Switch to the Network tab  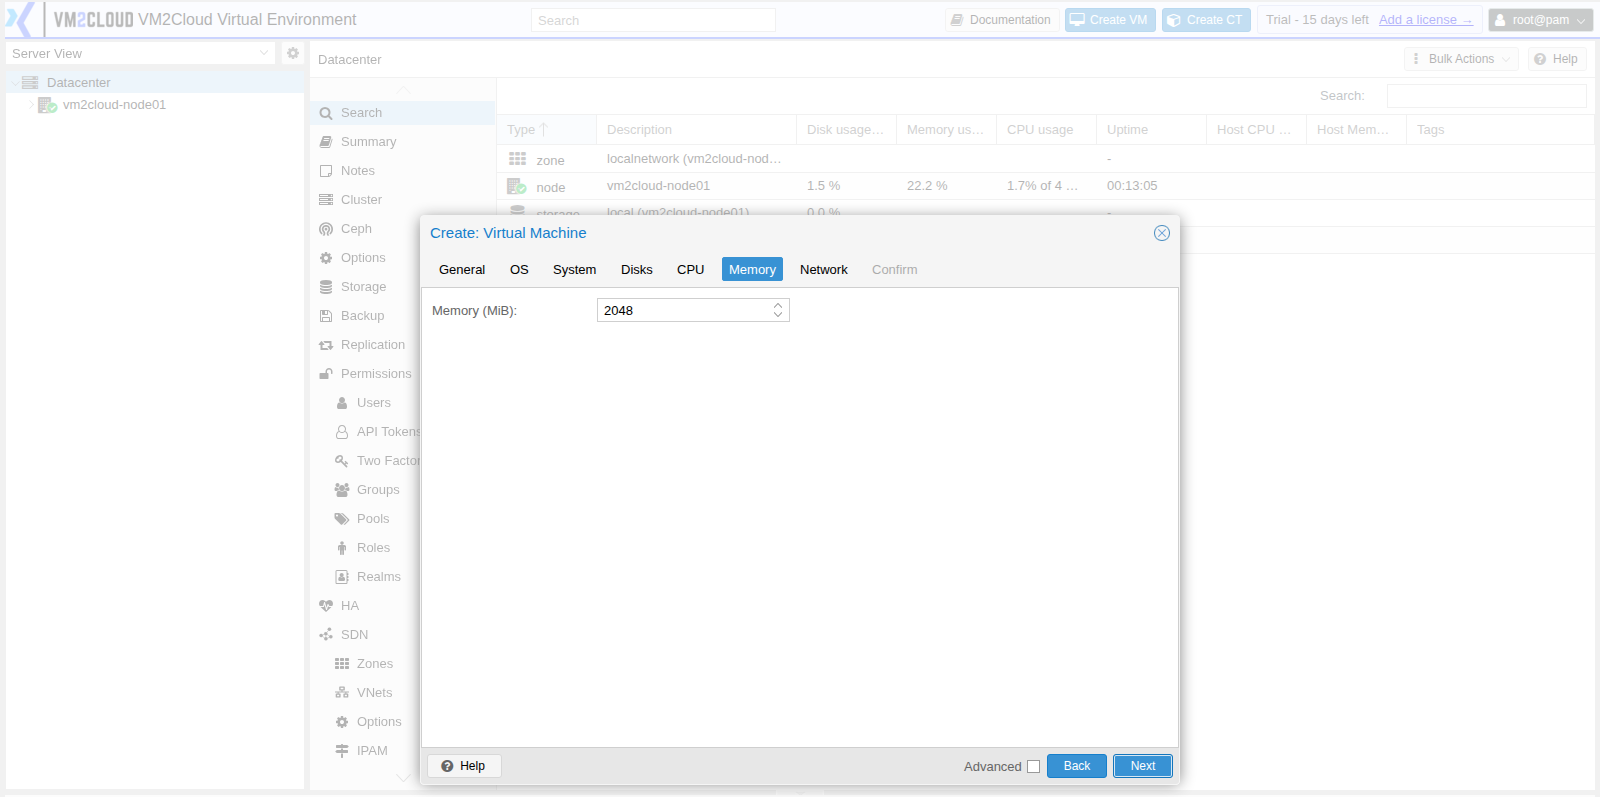click(824, 270)
